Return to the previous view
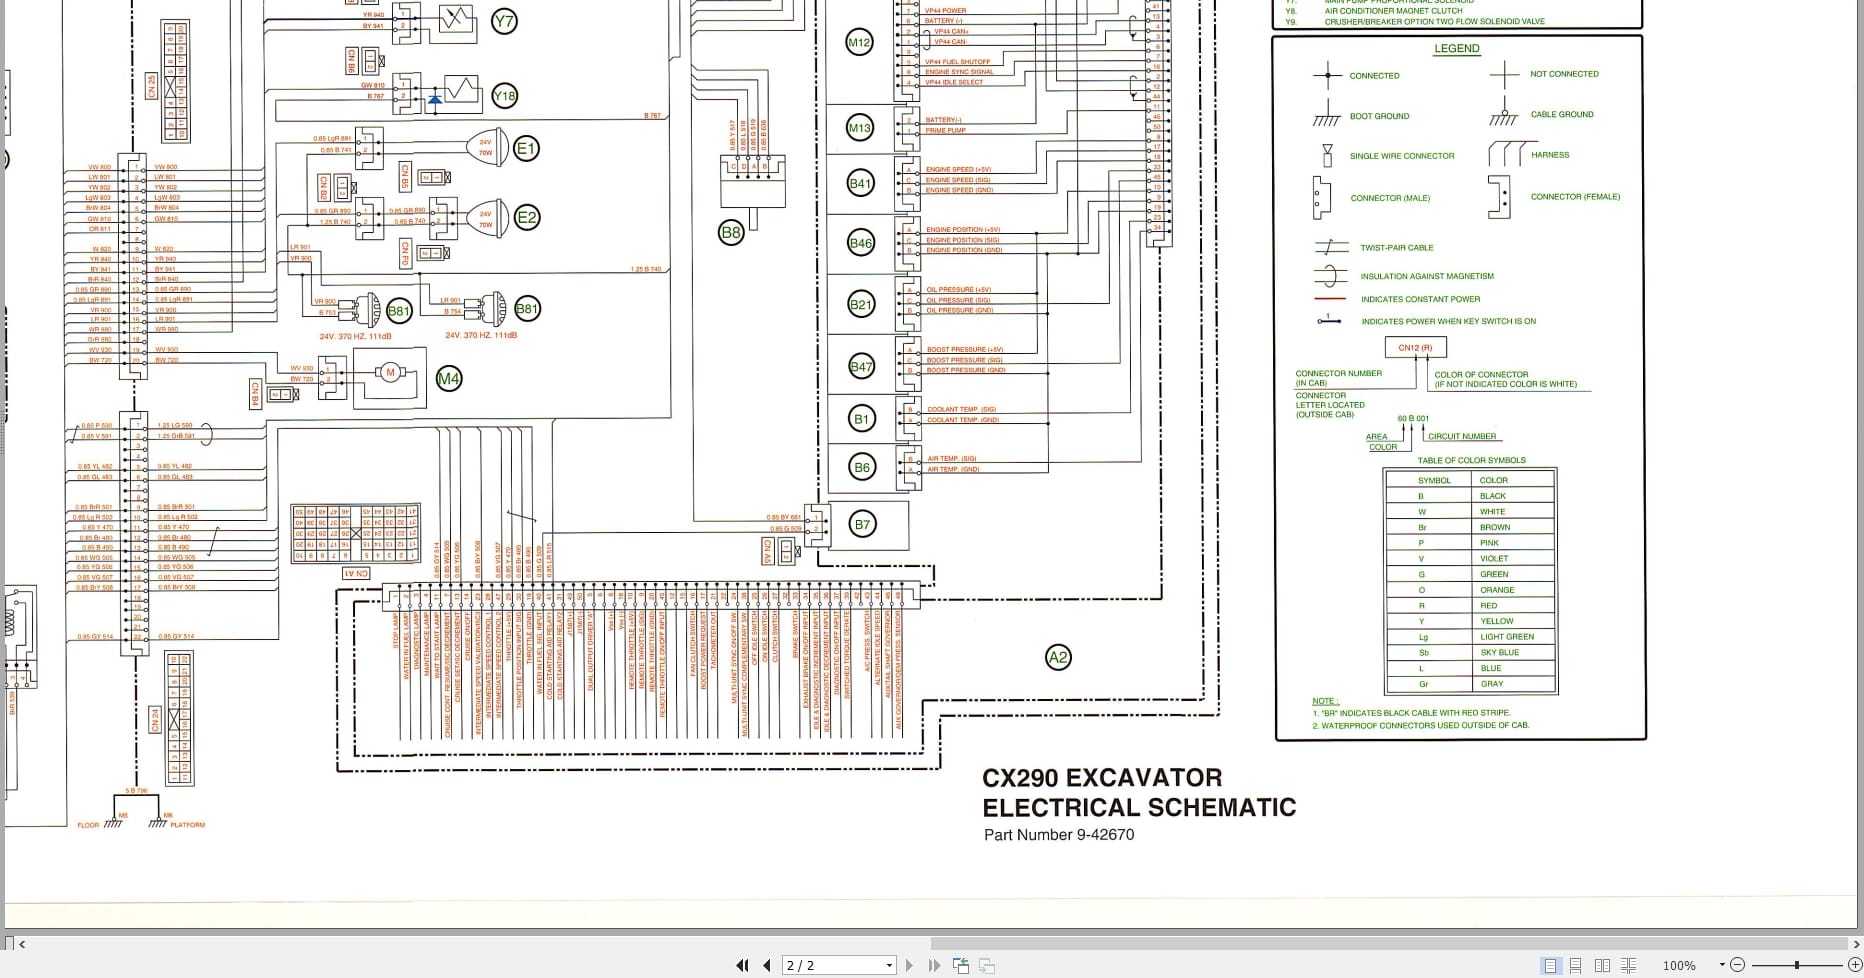The image size is (1864, 978). [x=961, y=965]
